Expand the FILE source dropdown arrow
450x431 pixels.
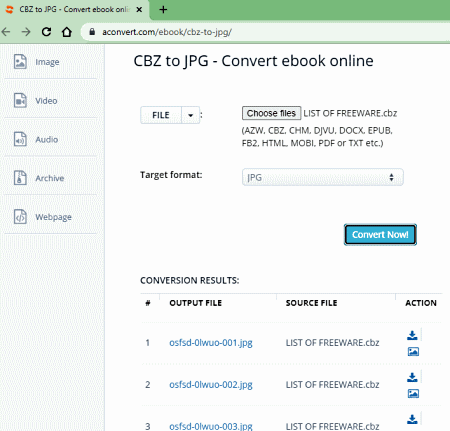click(190, 115)
